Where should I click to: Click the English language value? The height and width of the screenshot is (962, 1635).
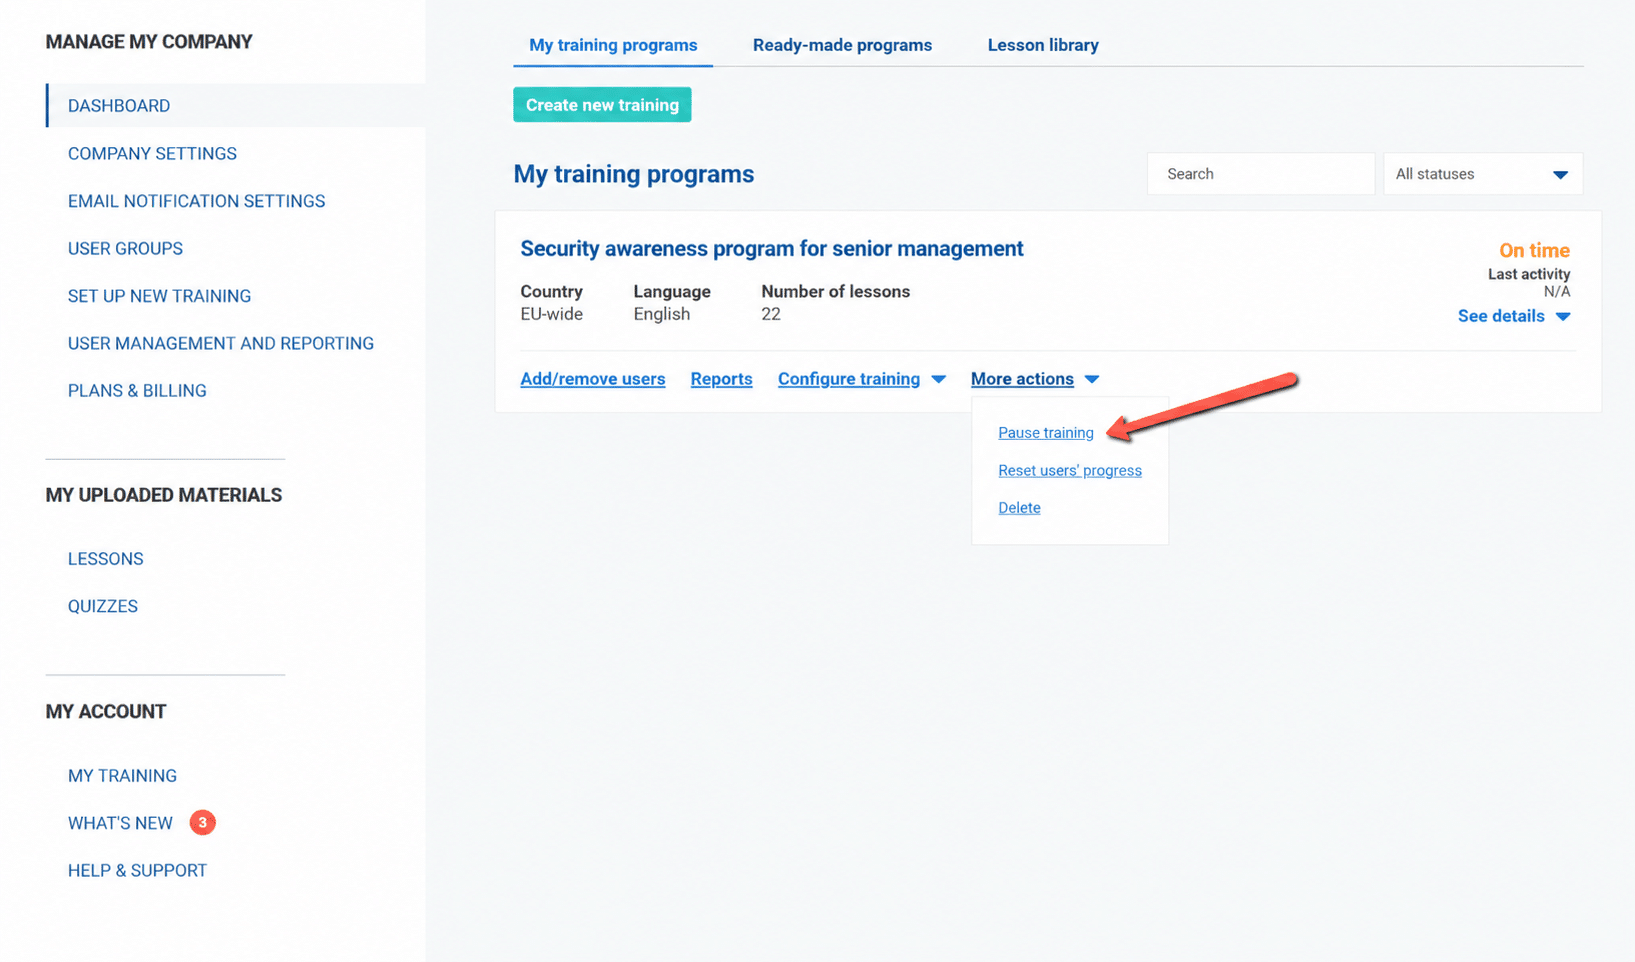(x=661, y=314)
